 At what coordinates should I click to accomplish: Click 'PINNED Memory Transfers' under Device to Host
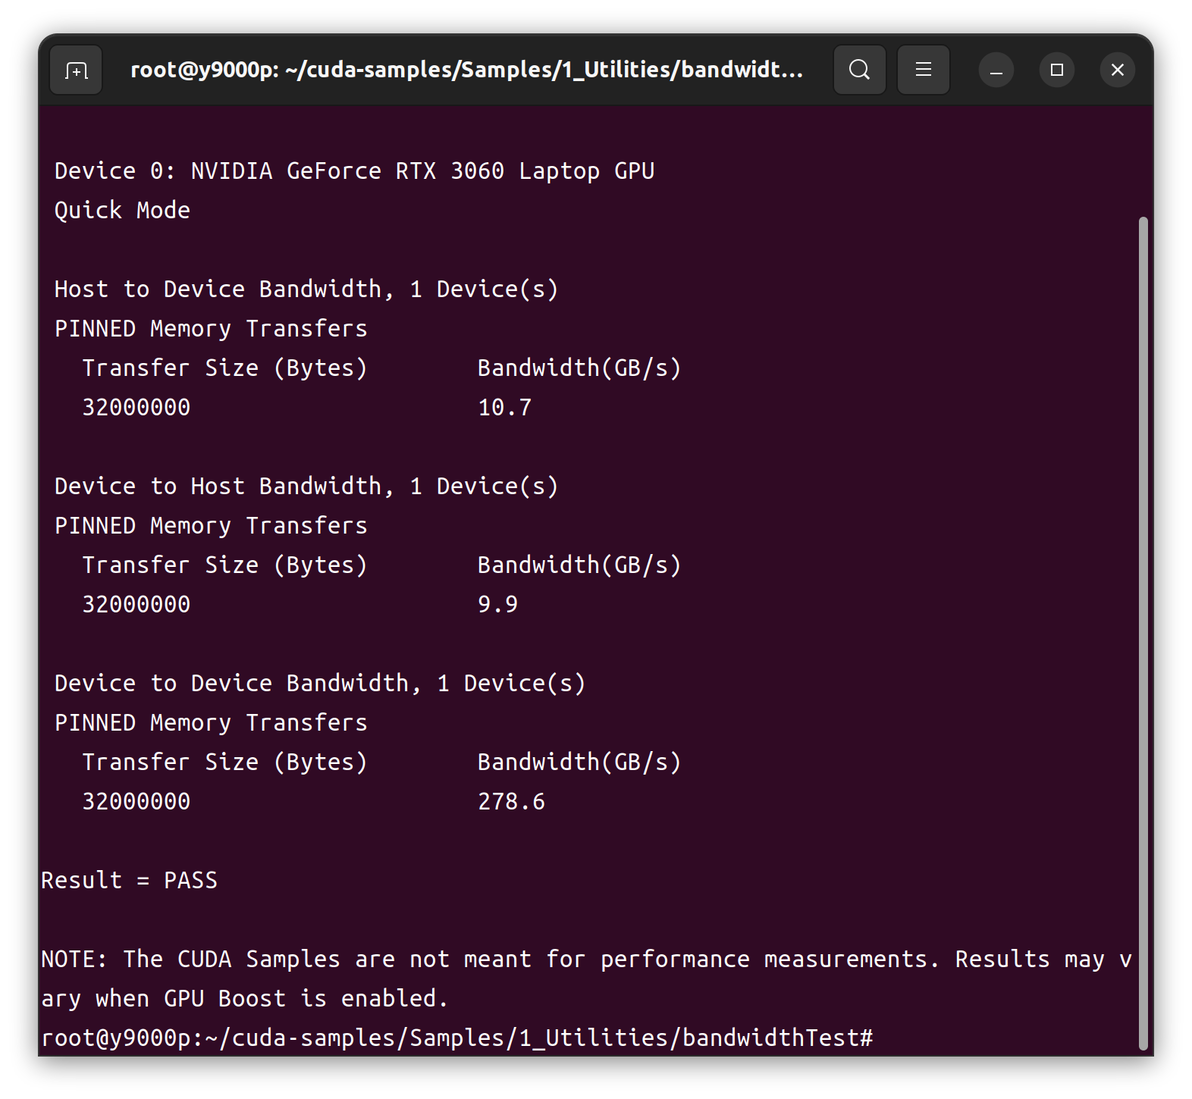coord(211,526)
